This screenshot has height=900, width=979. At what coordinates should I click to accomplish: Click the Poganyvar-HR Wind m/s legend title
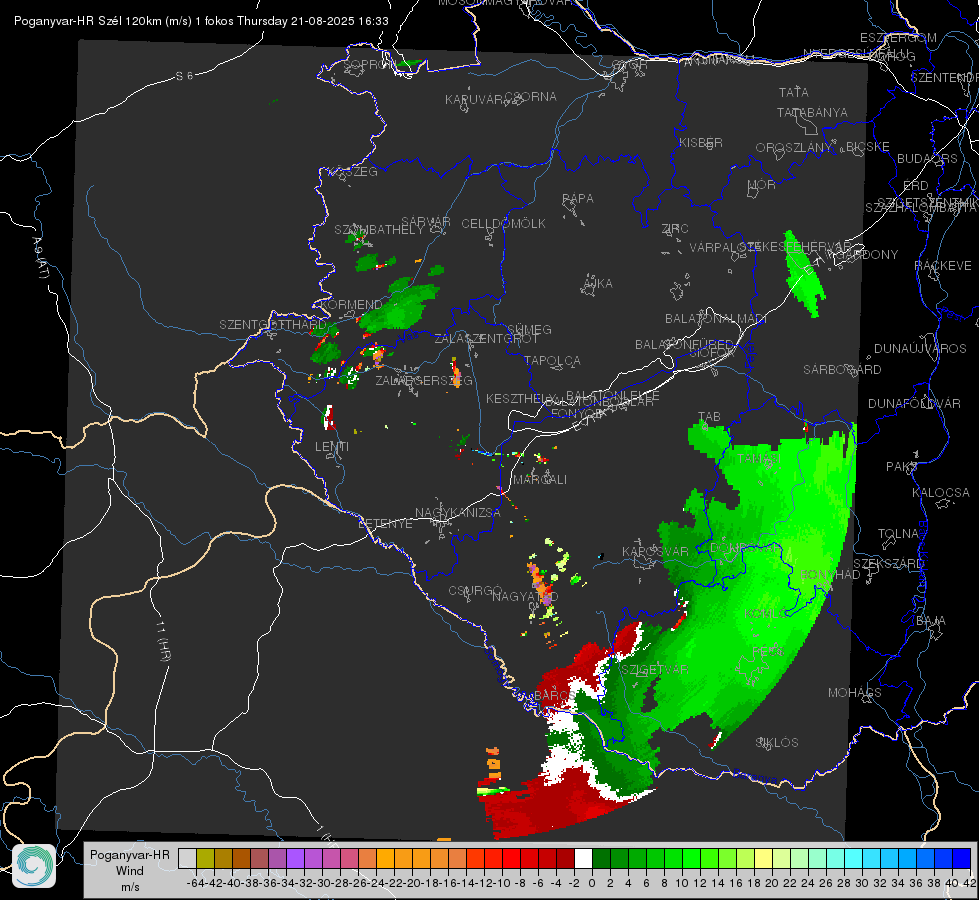coord(130,871)
